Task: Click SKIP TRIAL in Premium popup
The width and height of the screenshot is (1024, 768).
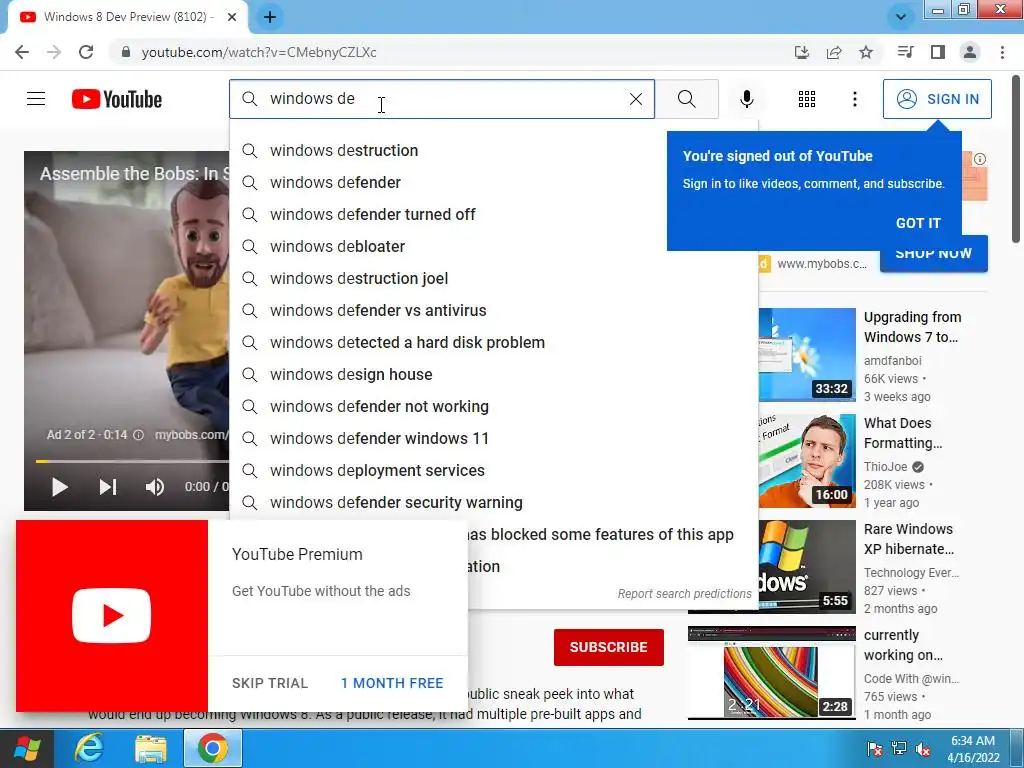Action: [270, 683]
